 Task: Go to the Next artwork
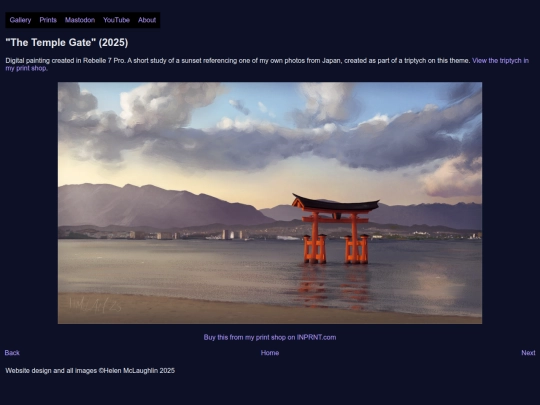coord(528,353)
